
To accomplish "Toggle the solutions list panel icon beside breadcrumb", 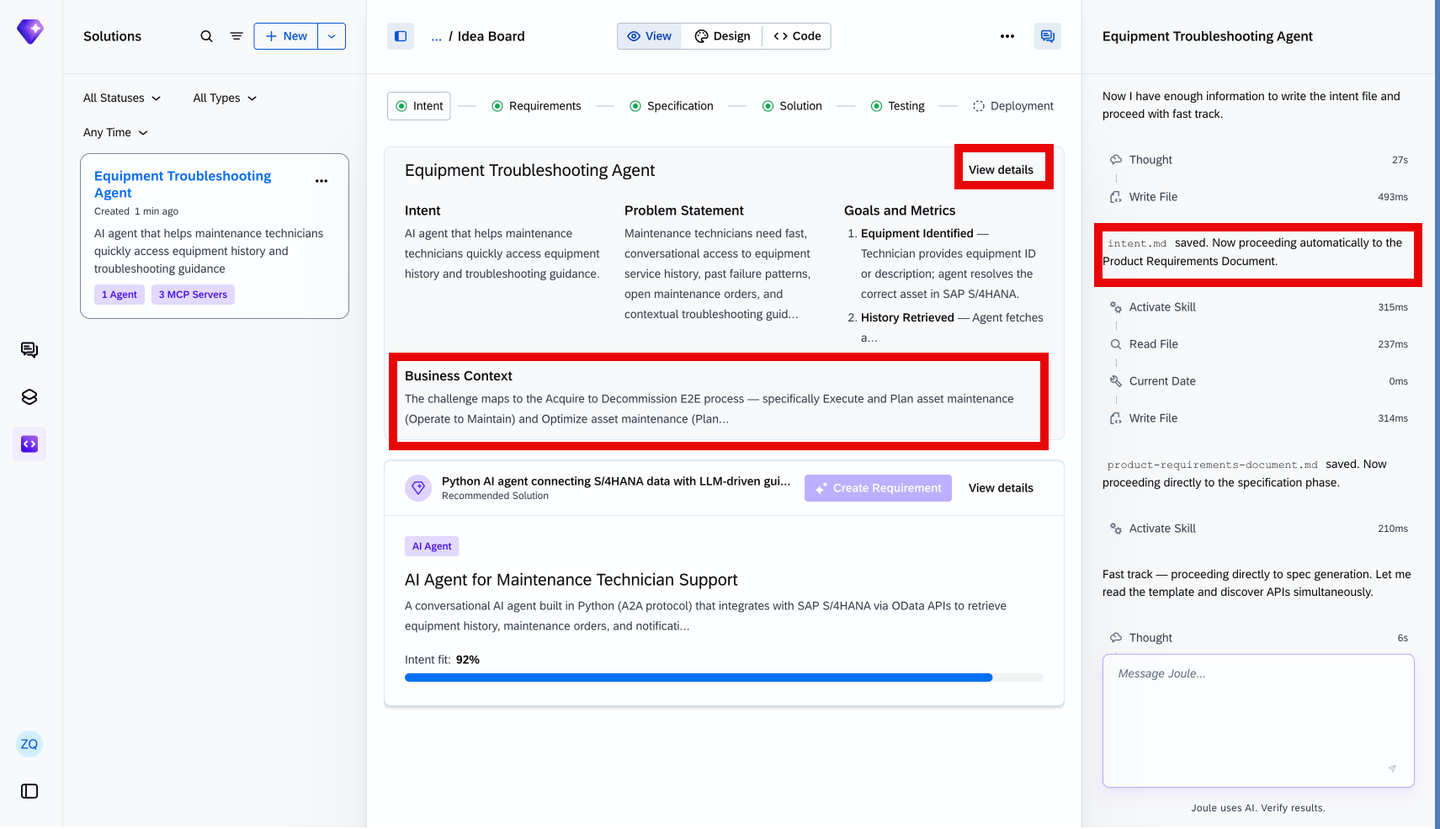I will tap(401, 36).
